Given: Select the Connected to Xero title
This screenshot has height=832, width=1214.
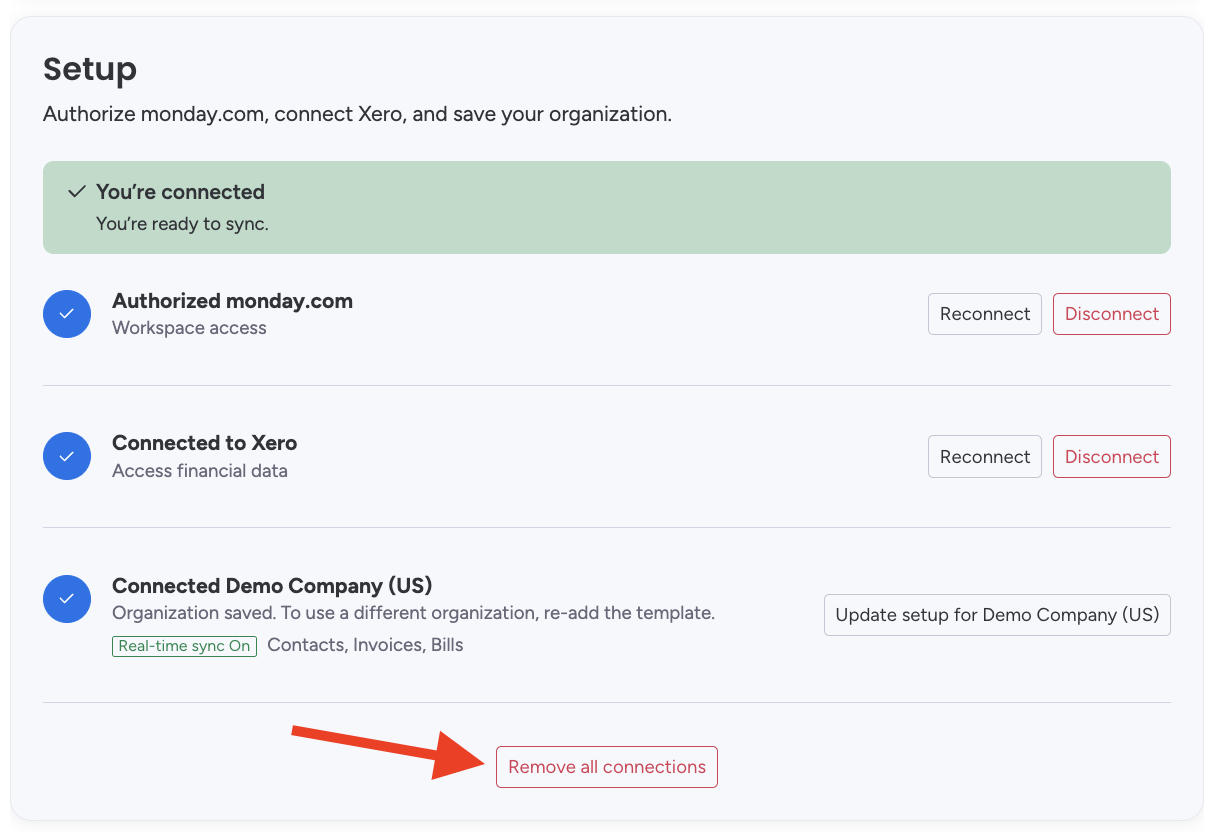Looking at the screenshot, I should [204, 443].
